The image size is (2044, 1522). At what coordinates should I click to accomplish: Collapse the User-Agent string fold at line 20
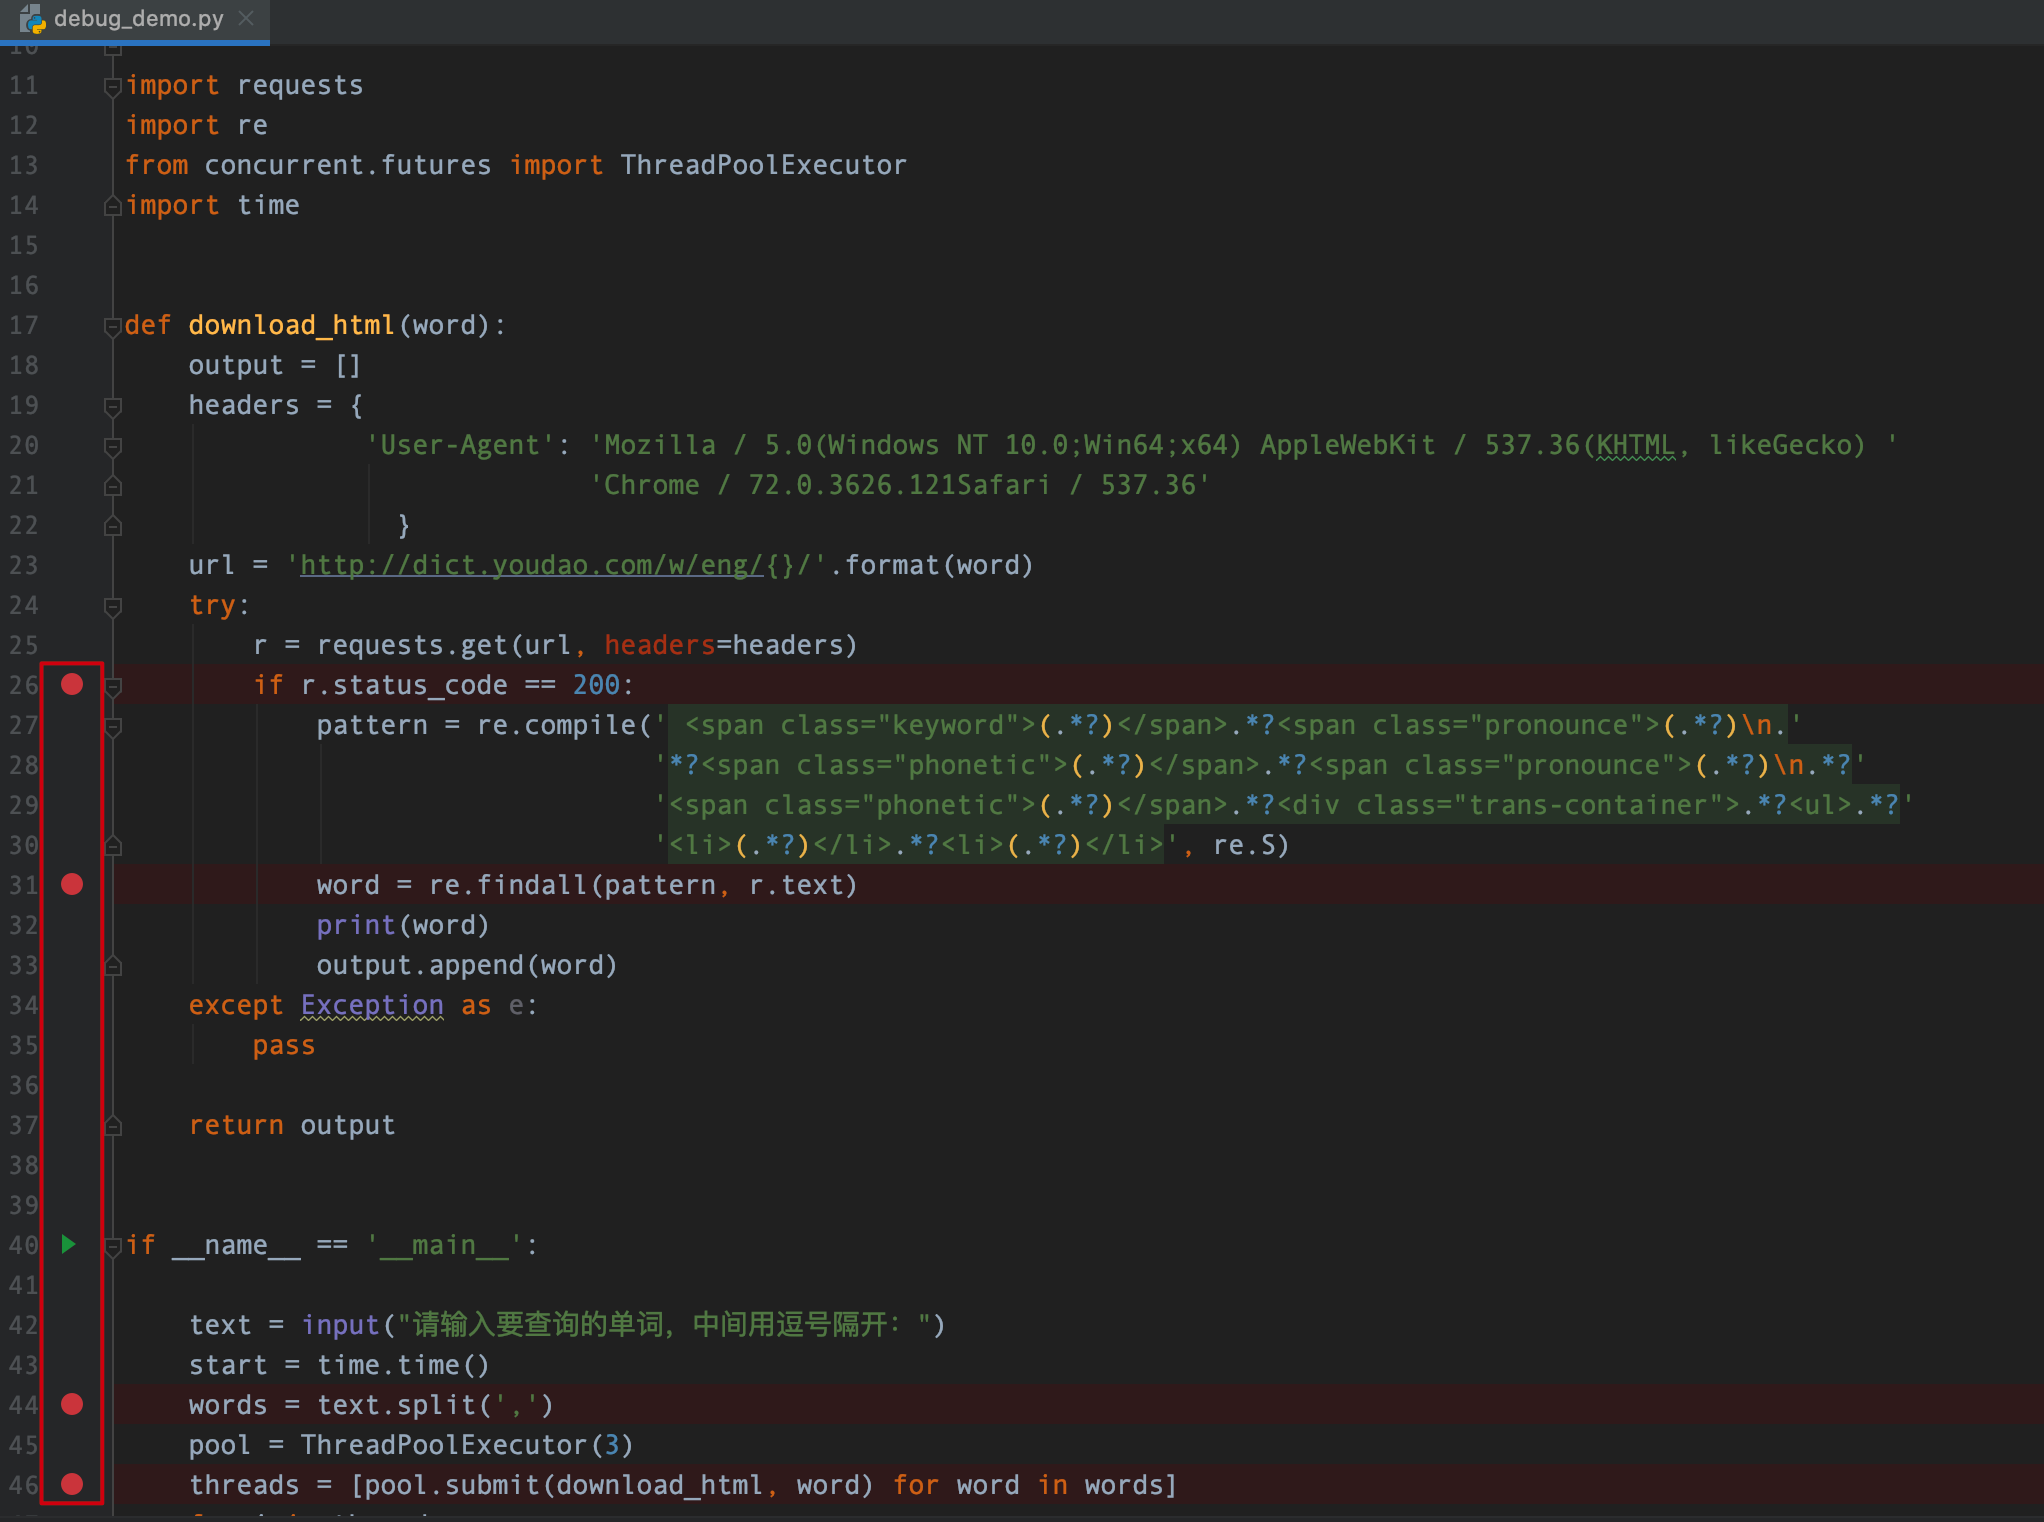(x=113, y=447)
